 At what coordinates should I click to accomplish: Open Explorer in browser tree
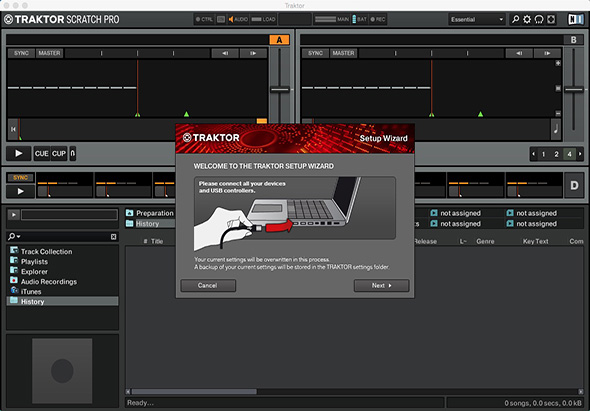point(34,271)
